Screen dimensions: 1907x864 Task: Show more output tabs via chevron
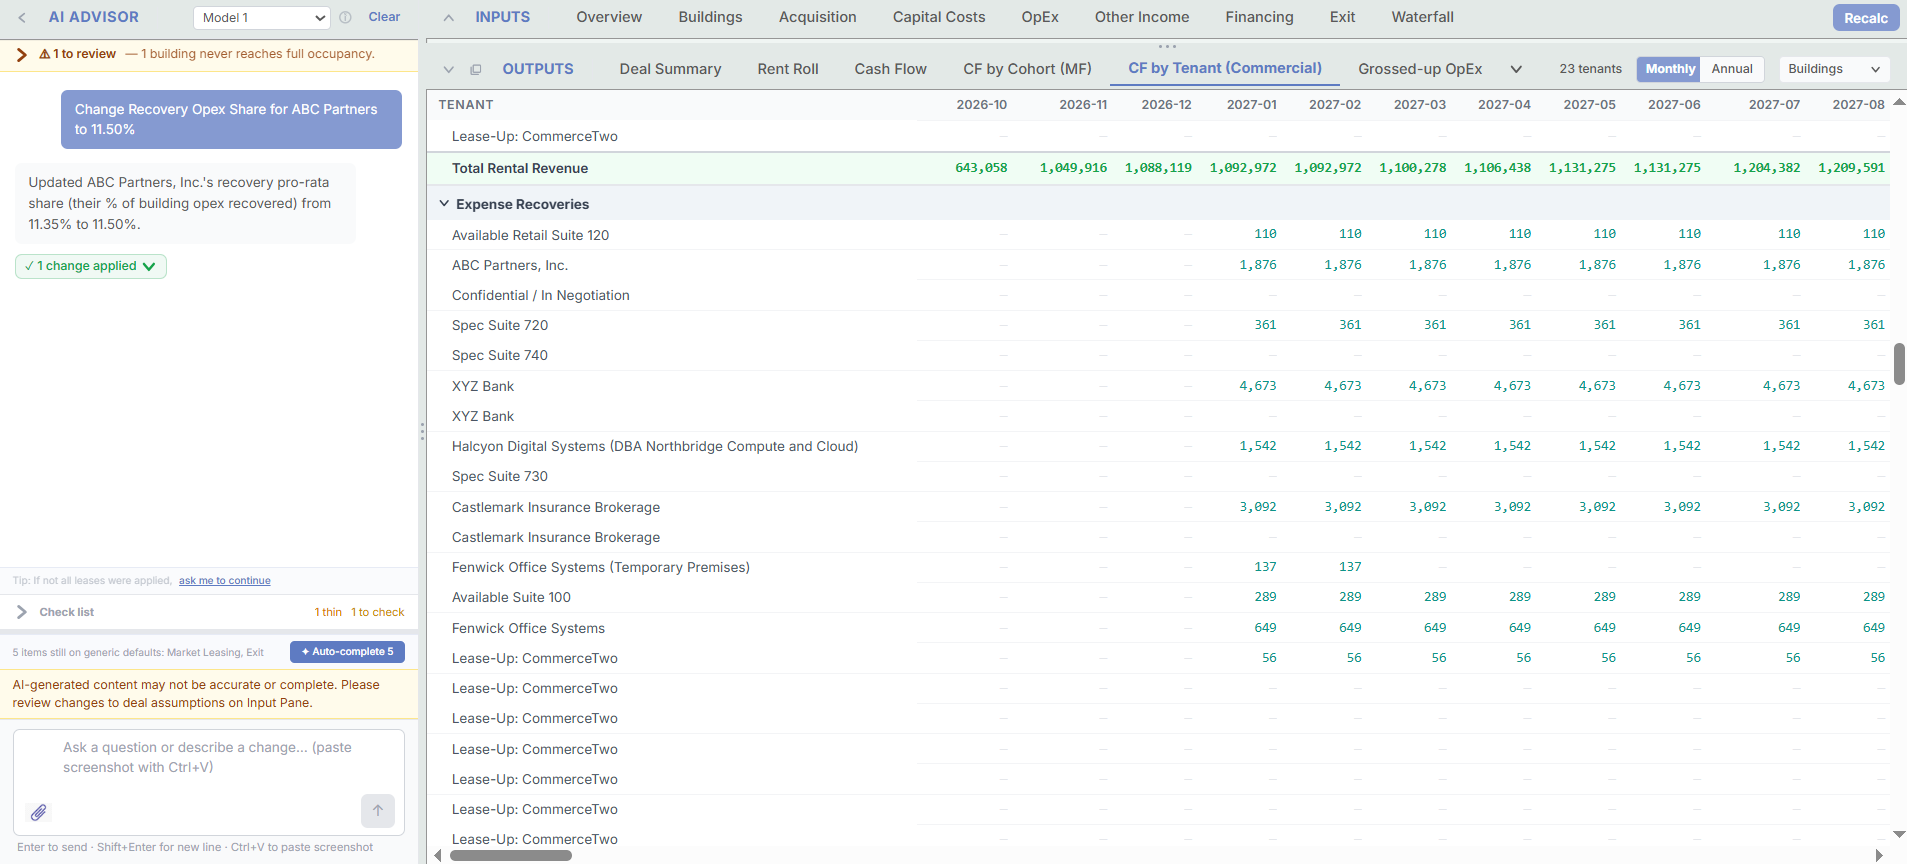[1516, 69]
